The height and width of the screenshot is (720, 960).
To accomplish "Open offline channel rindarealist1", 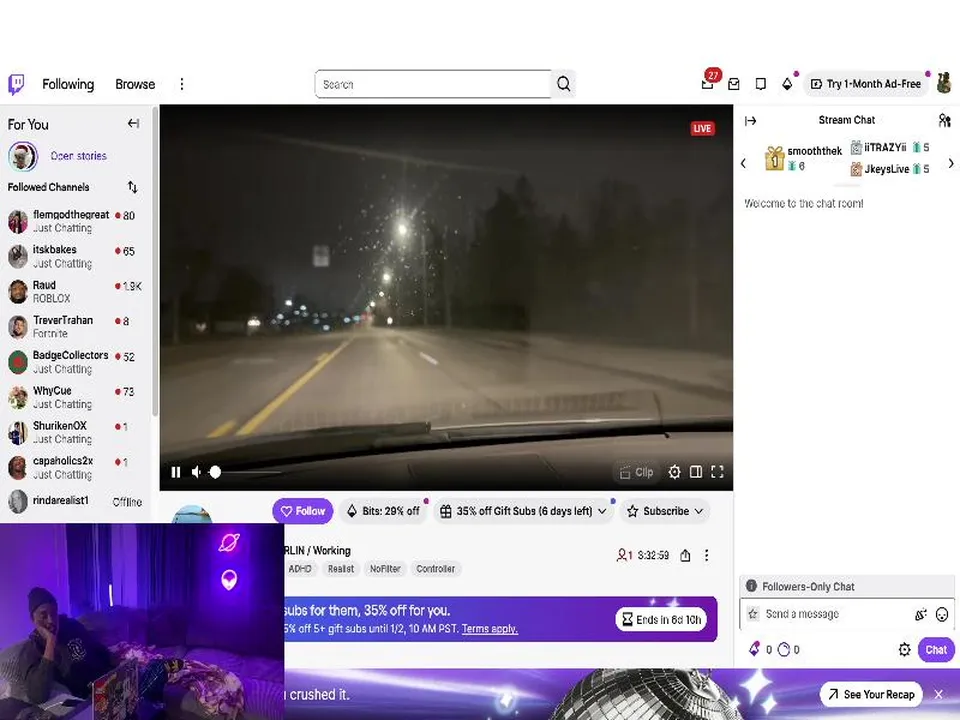I will (x=75, y=501).
